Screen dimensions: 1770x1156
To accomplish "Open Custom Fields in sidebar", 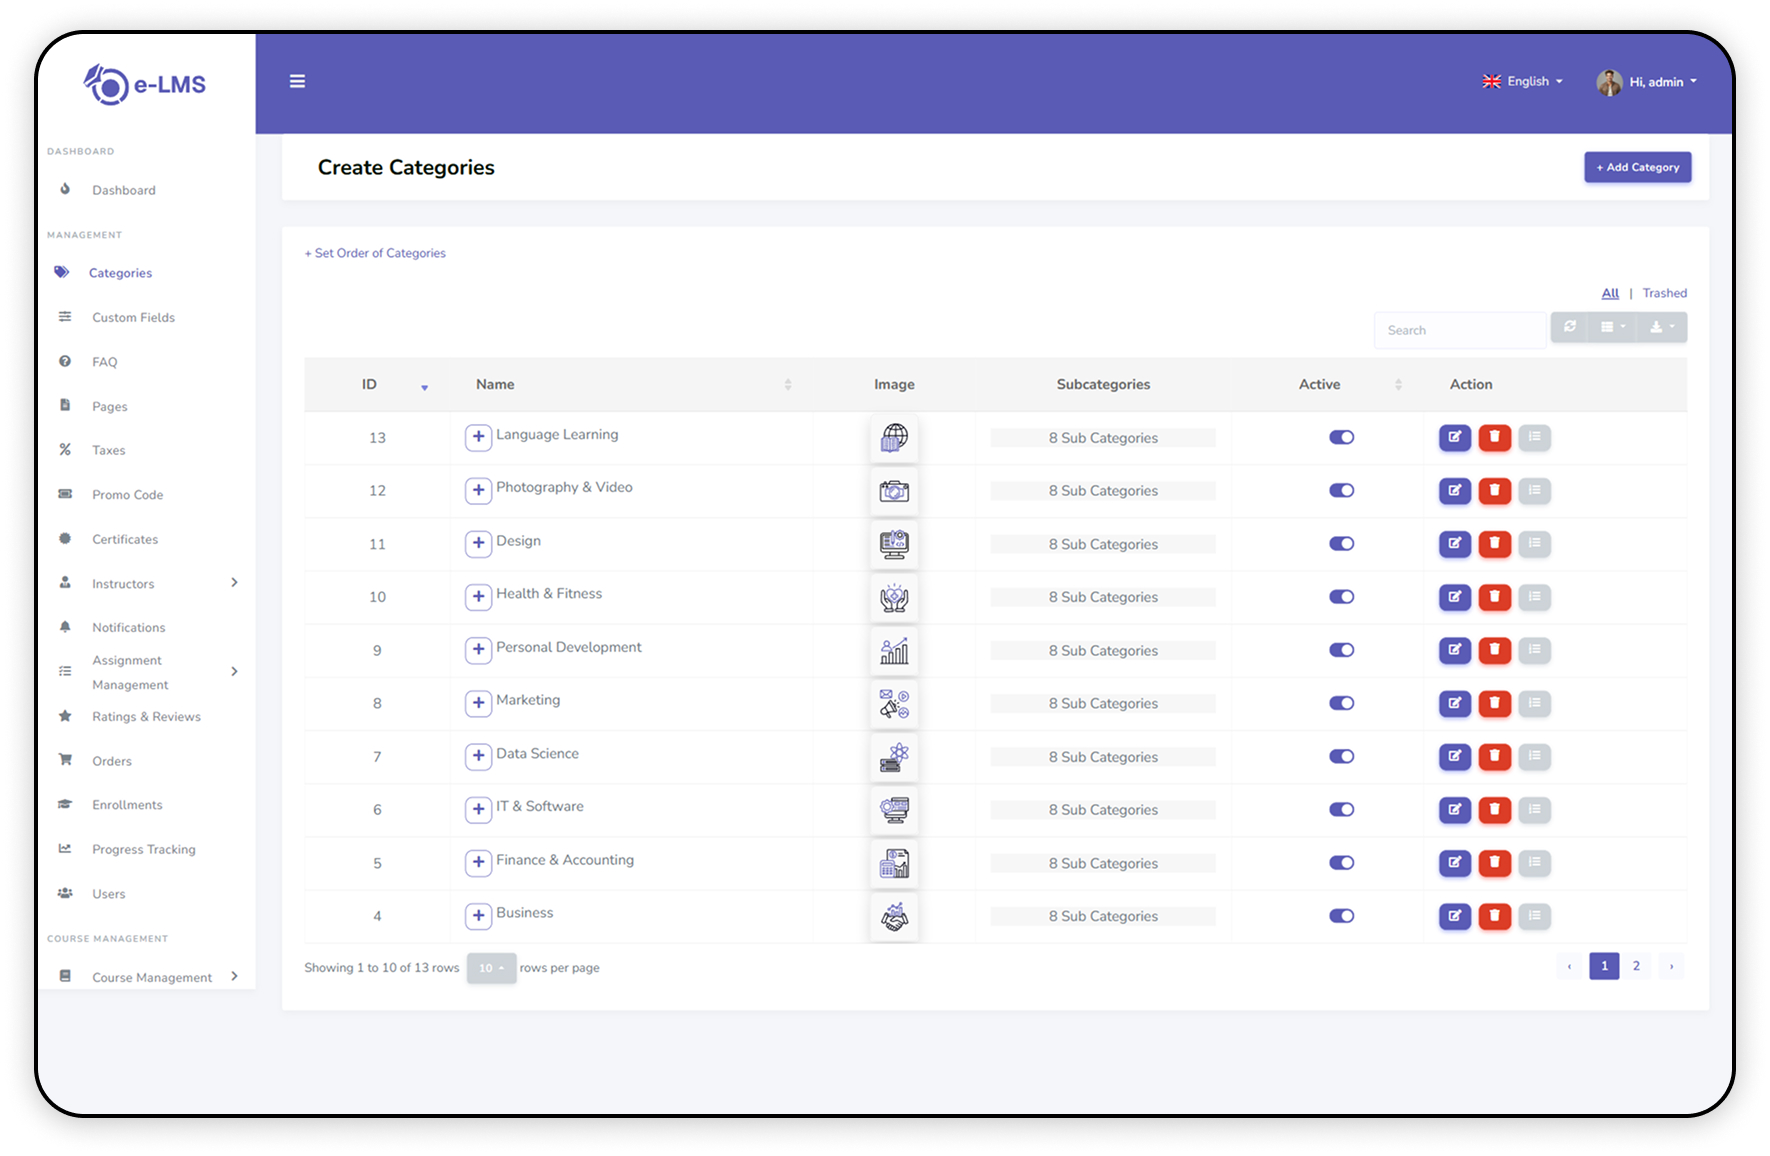I will point(133,318).
